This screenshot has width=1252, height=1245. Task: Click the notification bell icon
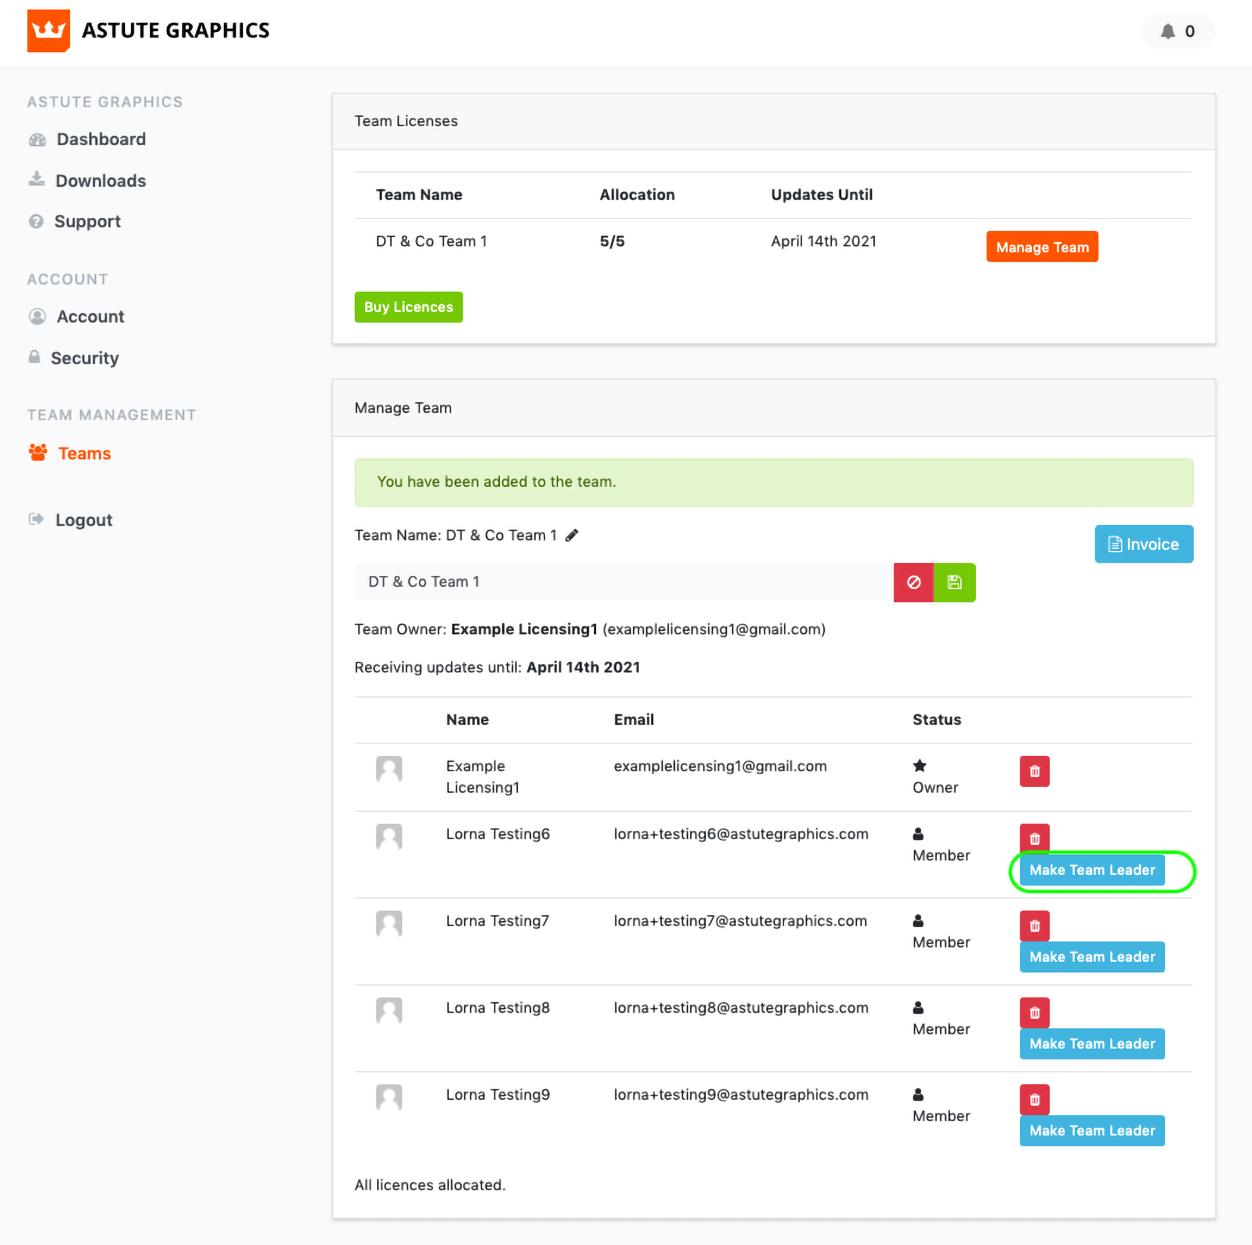[x=1167, y=31]
